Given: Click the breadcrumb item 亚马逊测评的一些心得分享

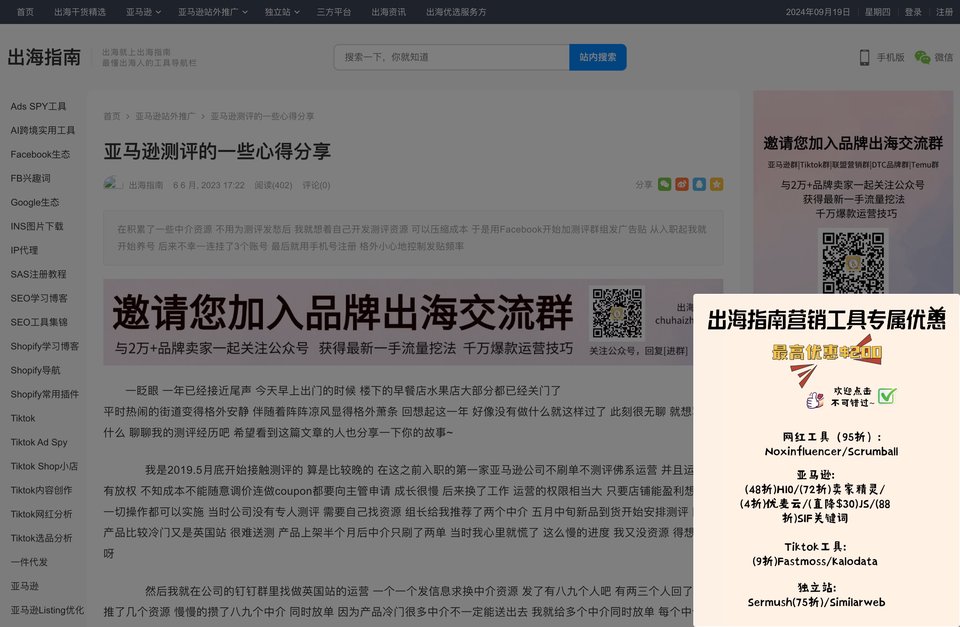Looking at the screenshot, I should click(x=263, y=116).
